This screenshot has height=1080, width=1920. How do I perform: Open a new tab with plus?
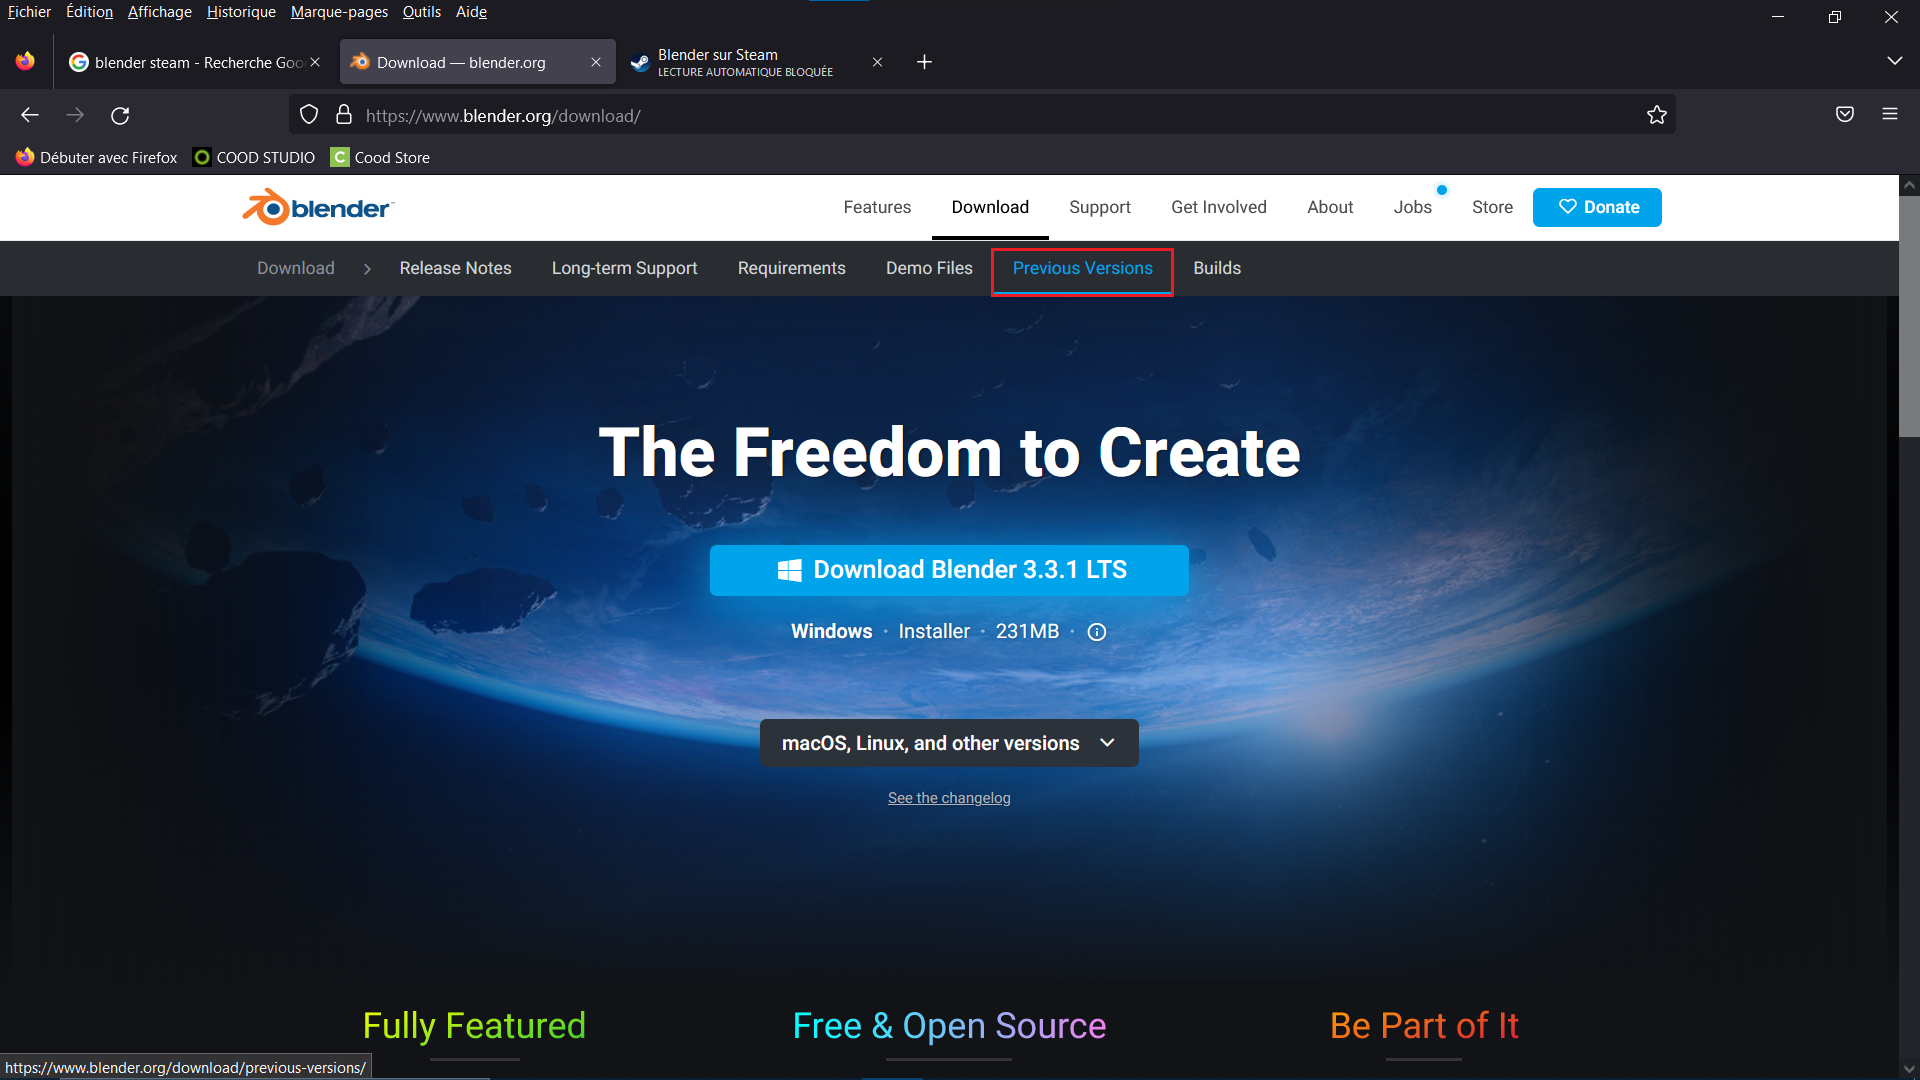(x=924, y=62)
